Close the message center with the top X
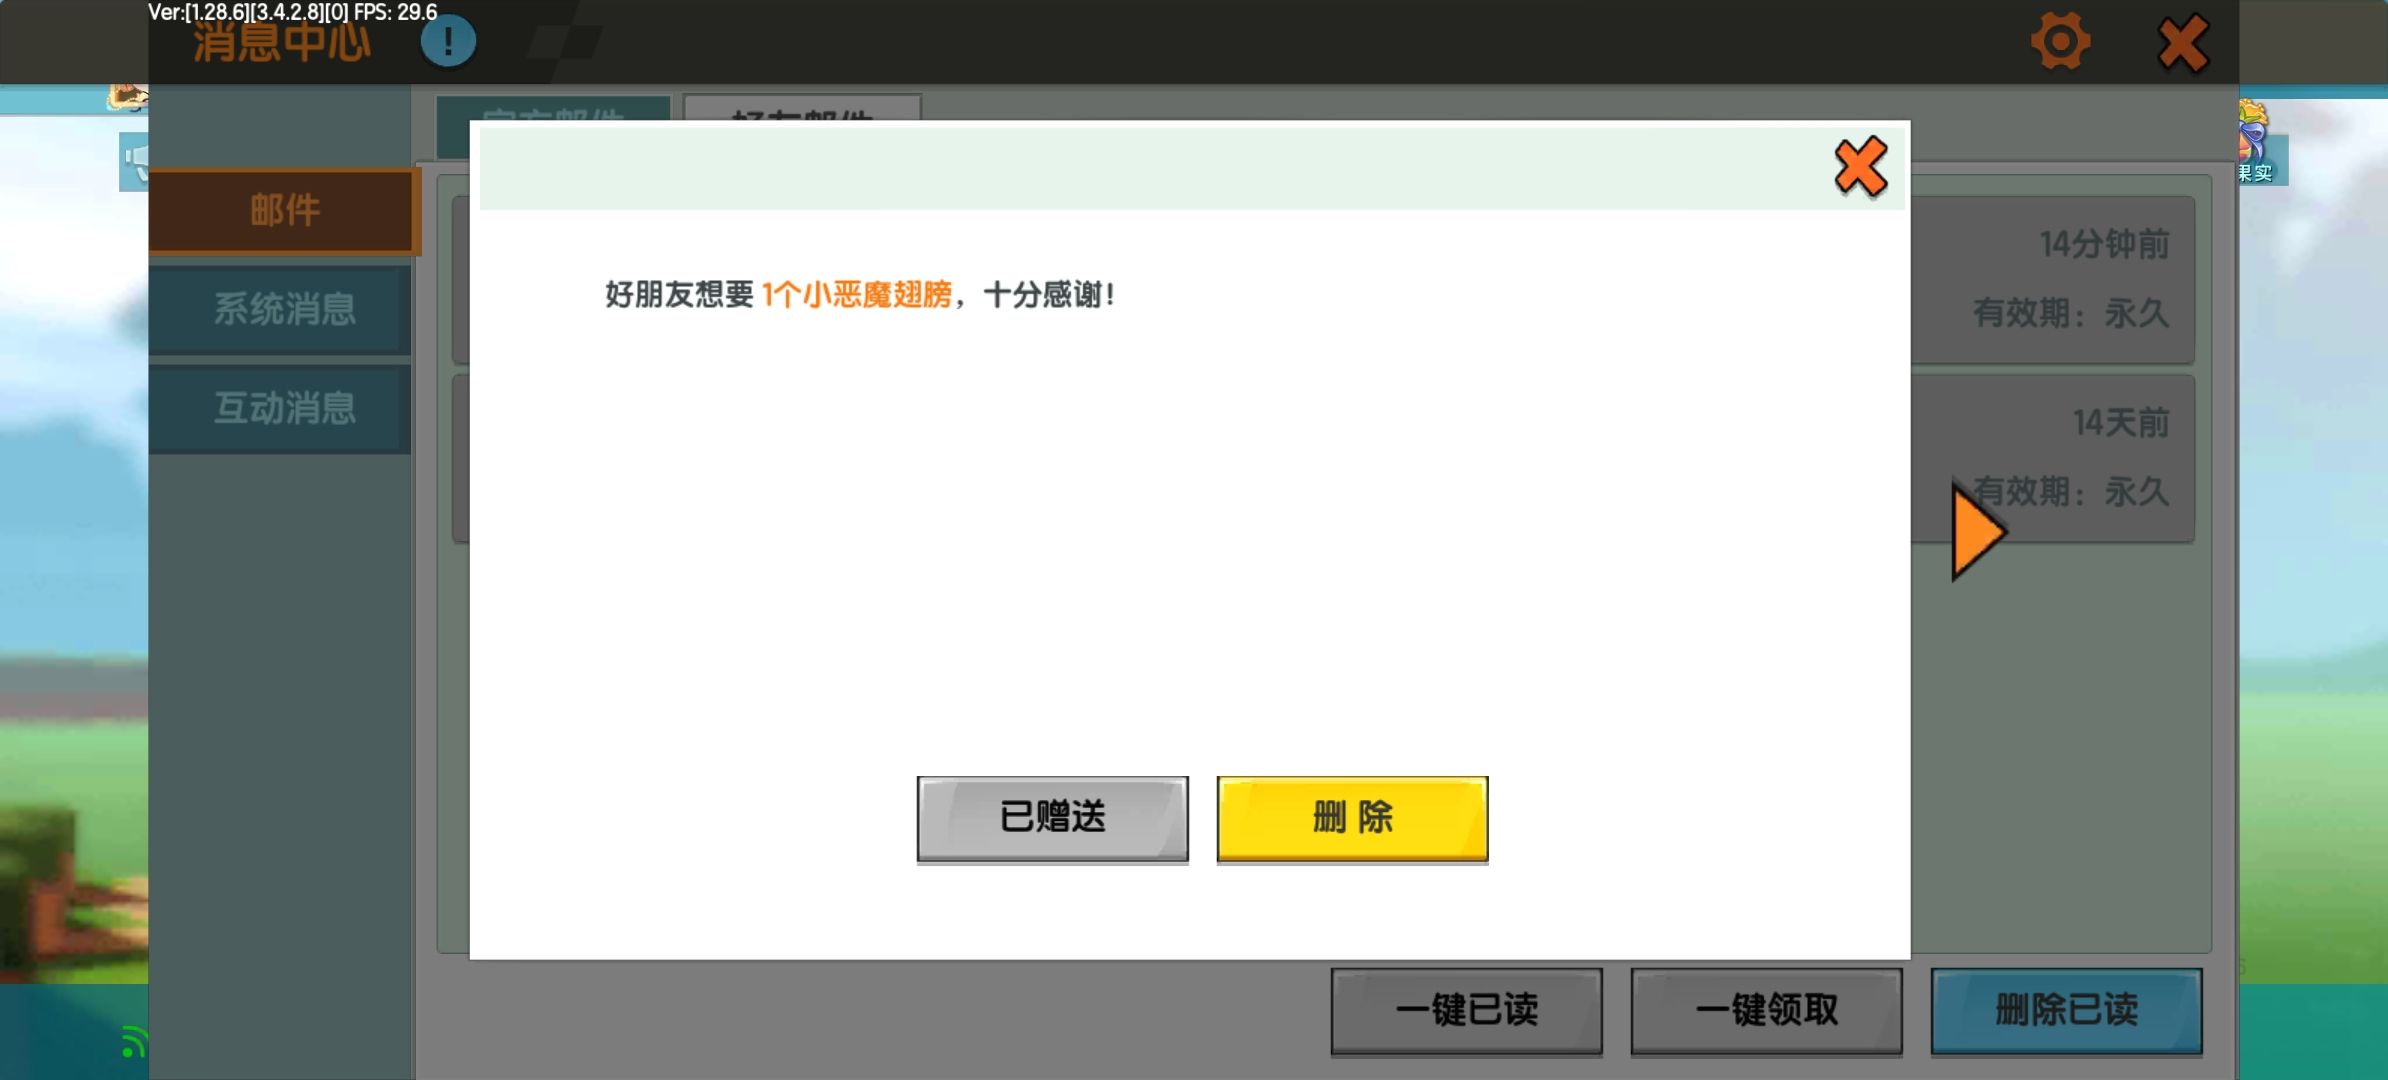2388x1080 pixels. pyautogui.click(x=2182, y=44)
